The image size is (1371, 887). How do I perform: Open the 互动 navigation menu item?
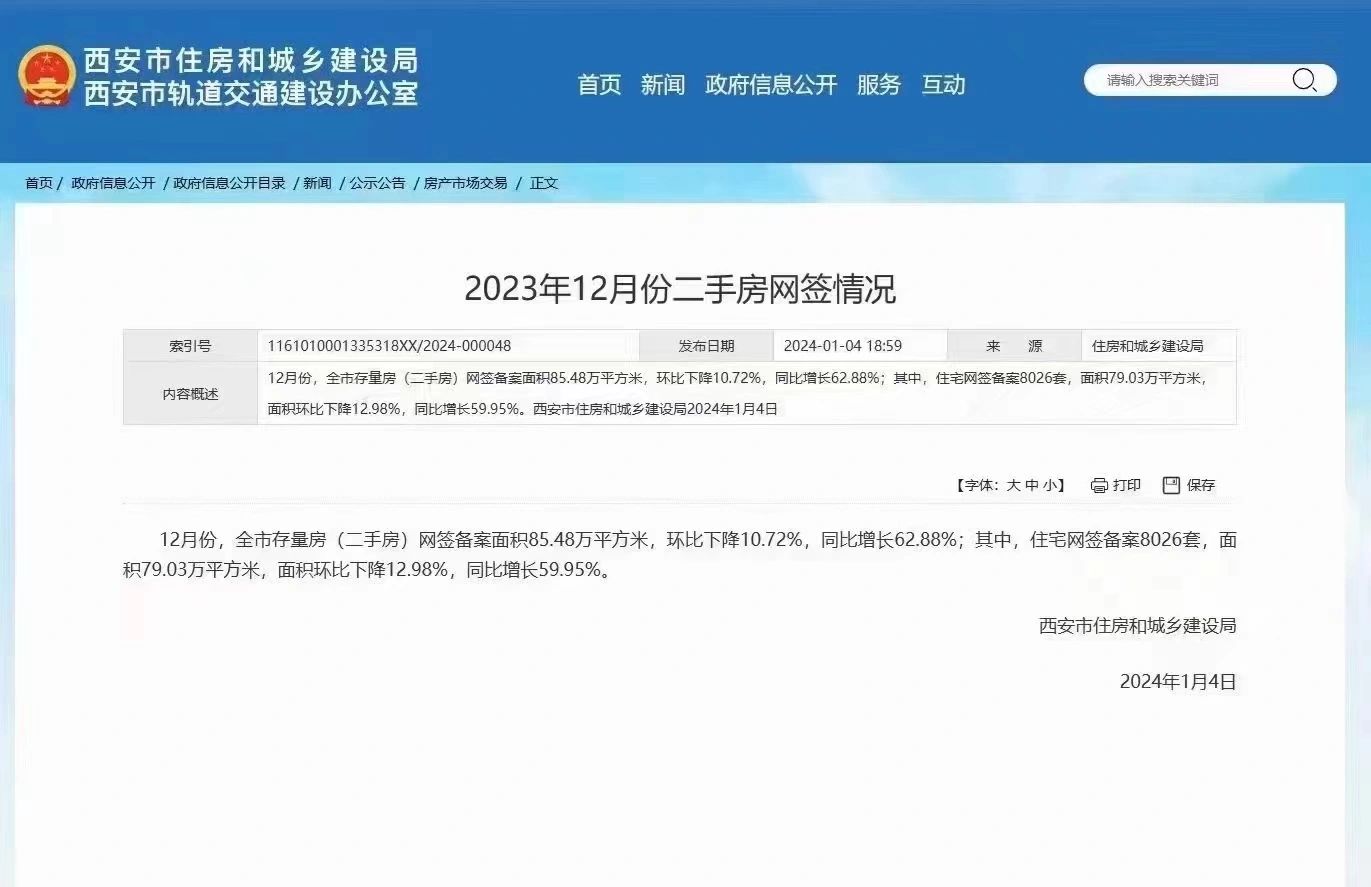point(943,85)
